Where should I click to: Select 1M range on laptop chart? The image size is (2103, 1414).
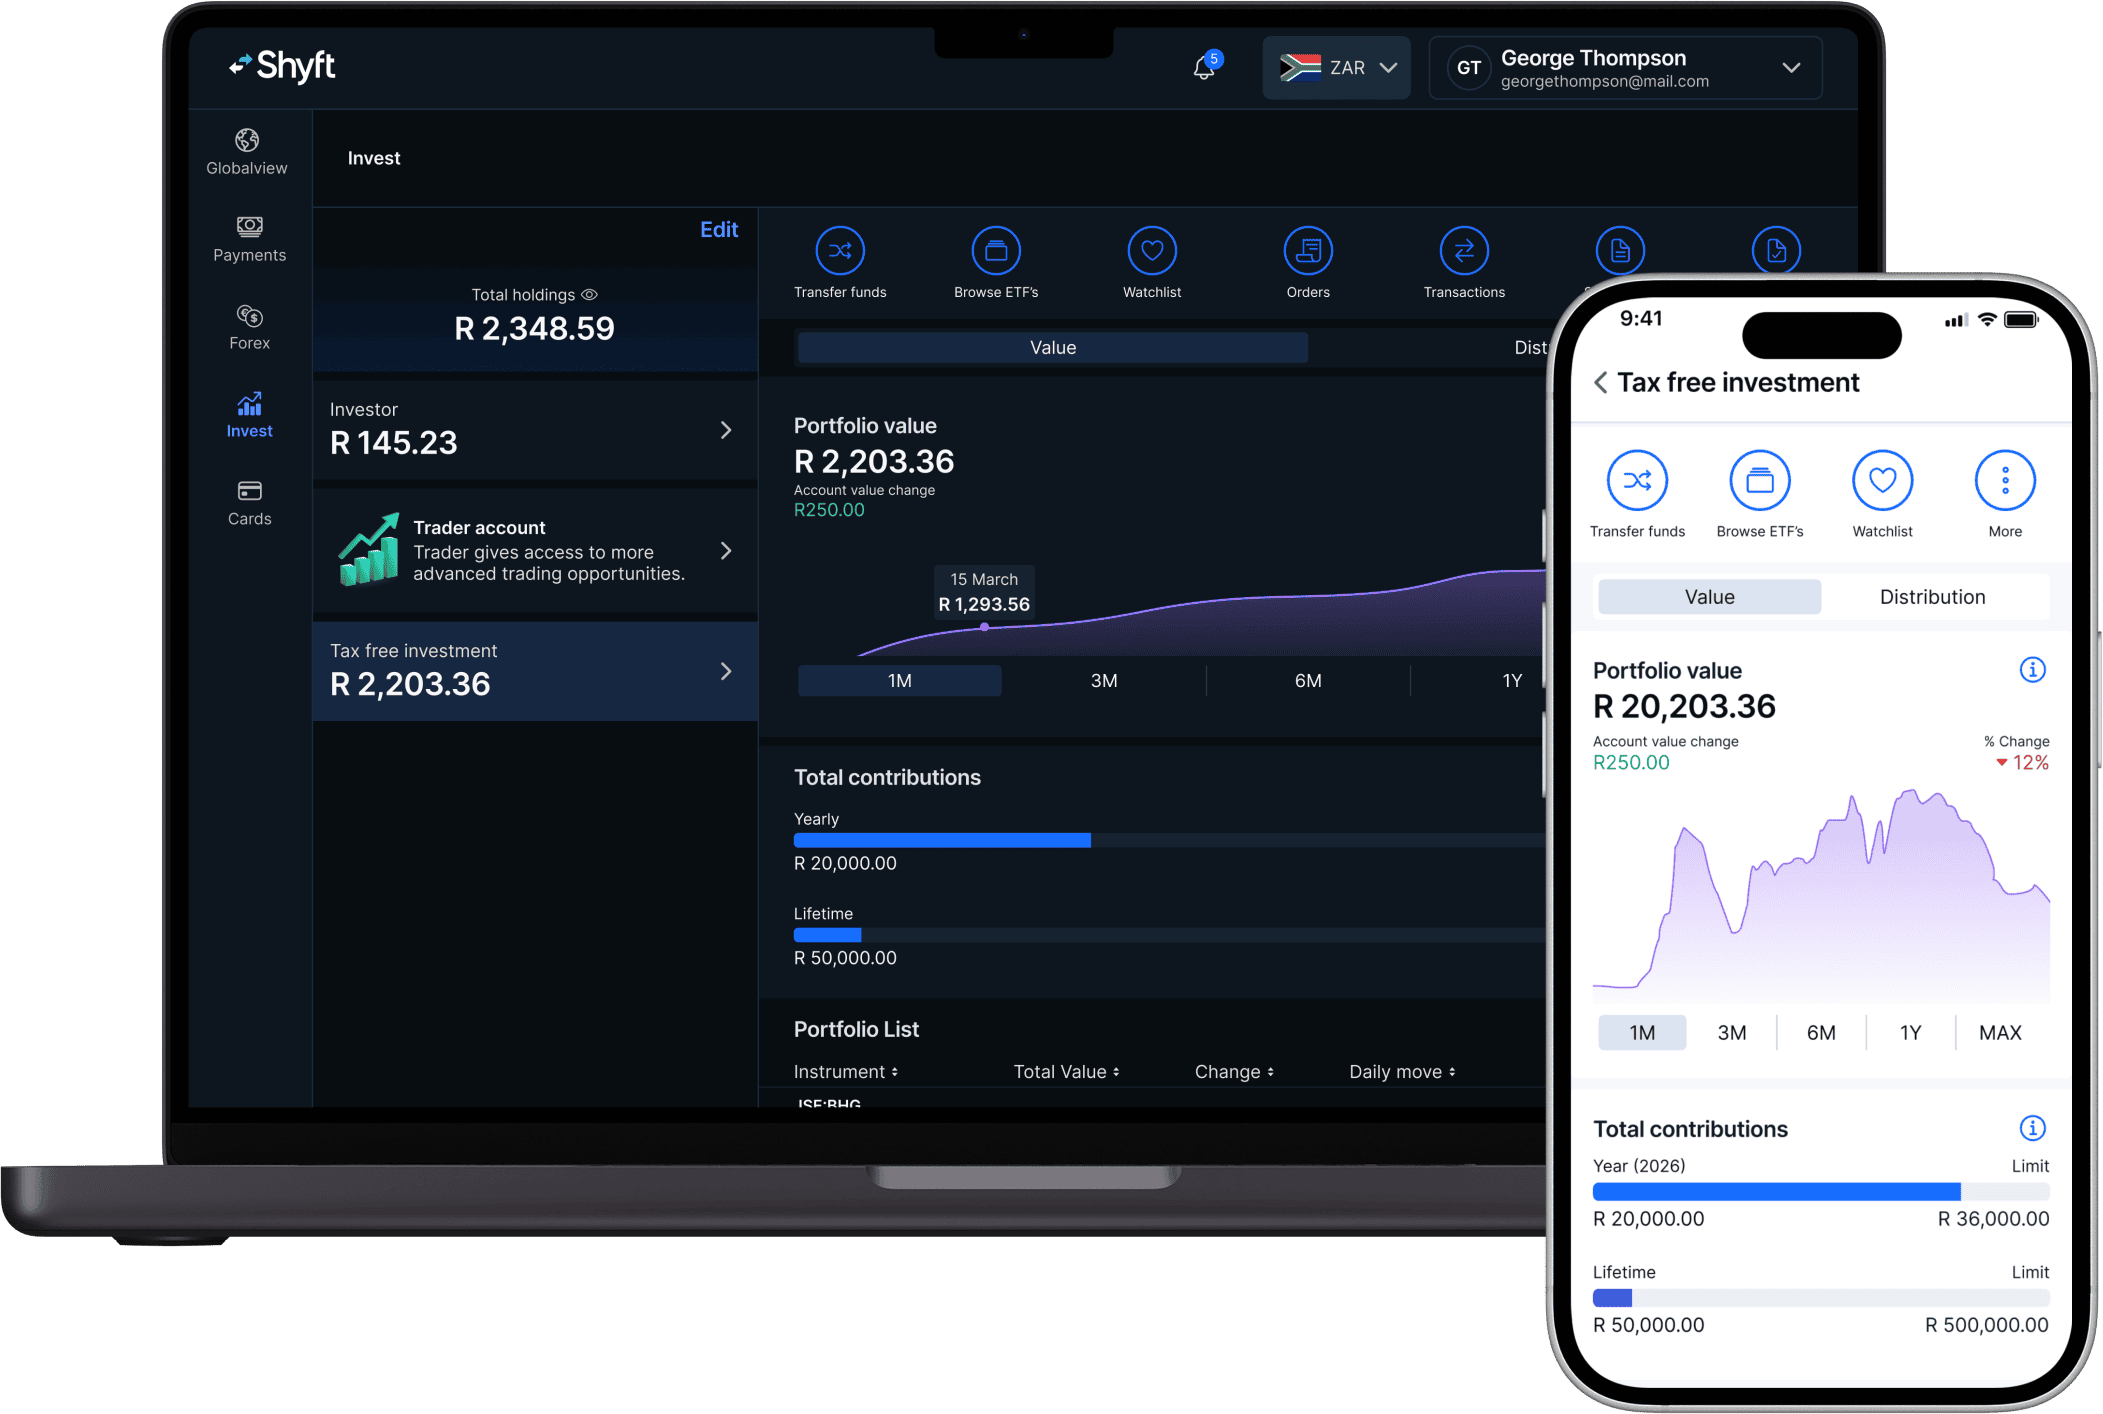click(x=899, y=681)
